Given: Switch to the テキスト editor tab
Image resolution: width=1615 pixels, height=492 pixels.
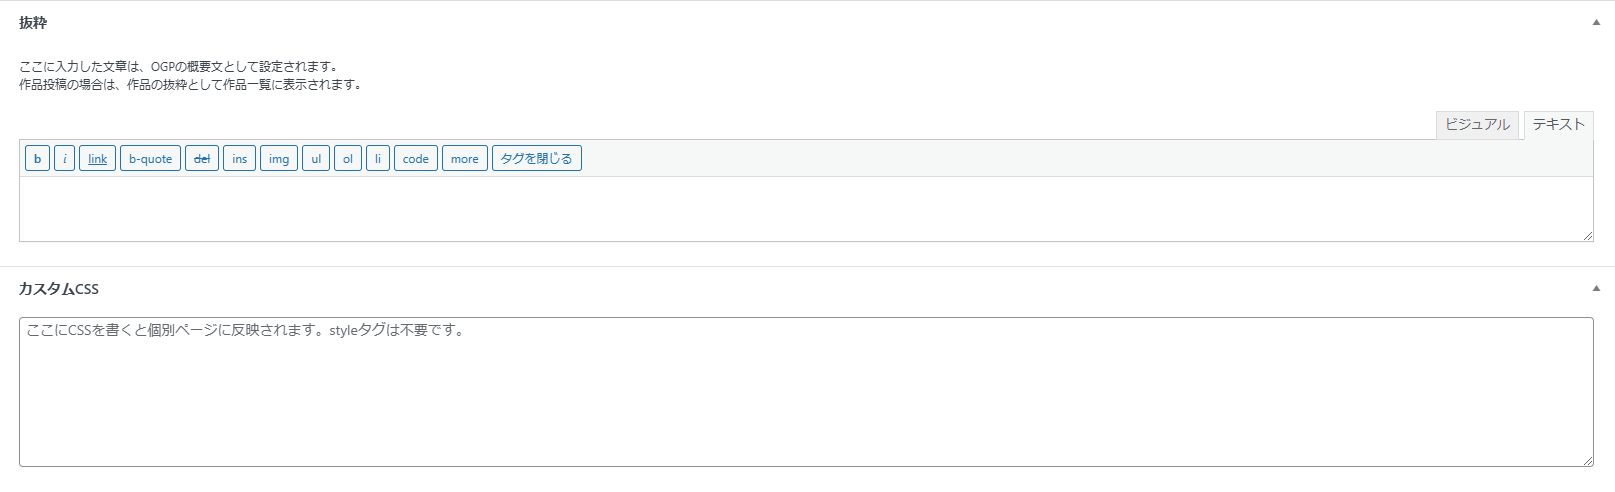Looking at the screenshot, I should (x=1558, y=125).
